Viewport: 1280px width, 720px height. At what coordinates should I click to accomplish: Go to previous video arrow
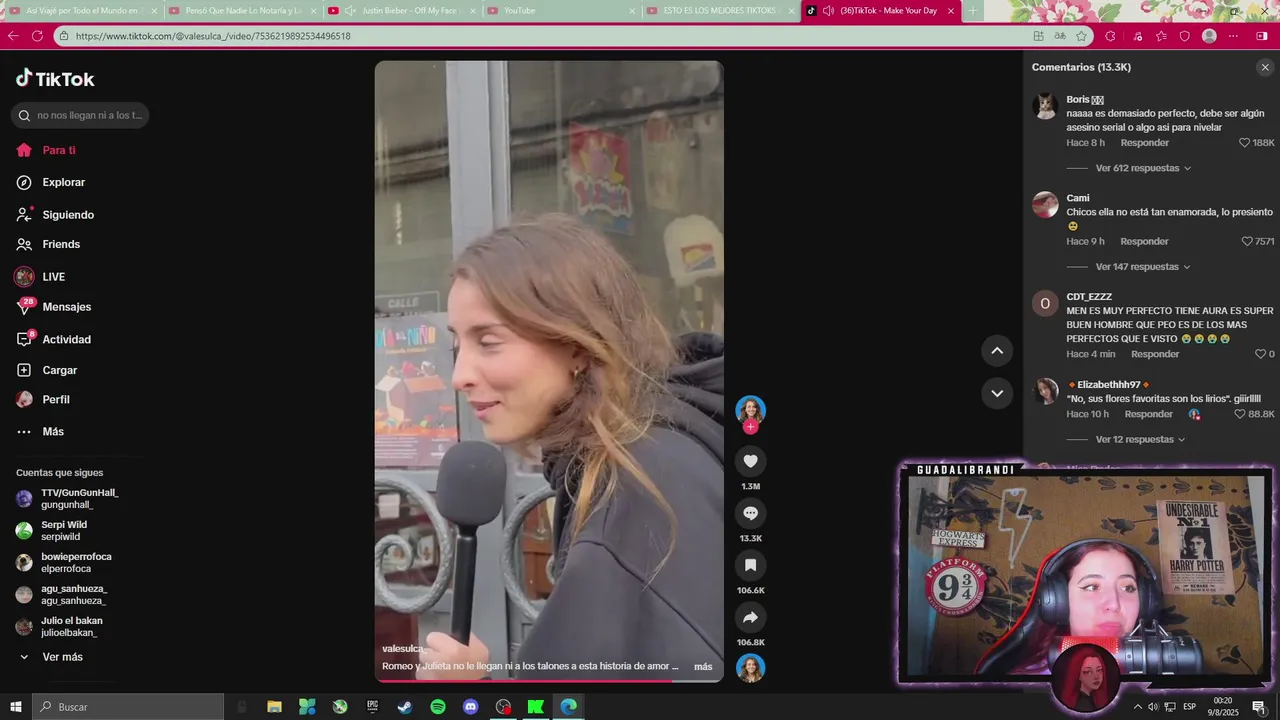coord(996,350)
